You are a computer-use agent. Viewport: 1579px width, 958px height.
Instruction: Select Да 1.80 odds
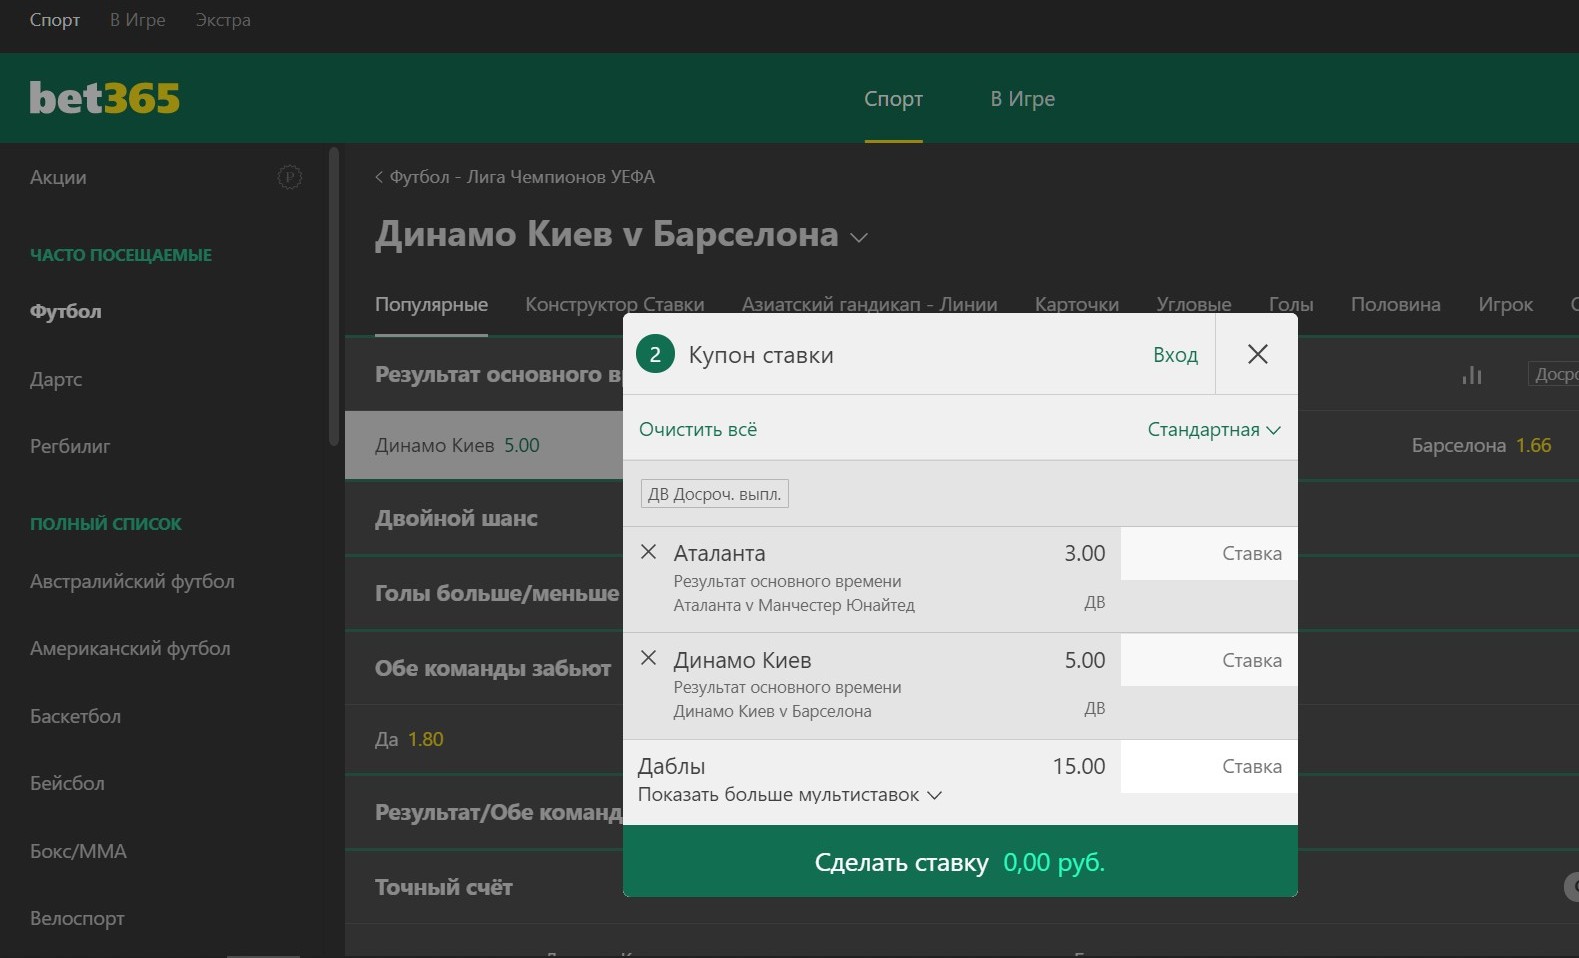409,739
